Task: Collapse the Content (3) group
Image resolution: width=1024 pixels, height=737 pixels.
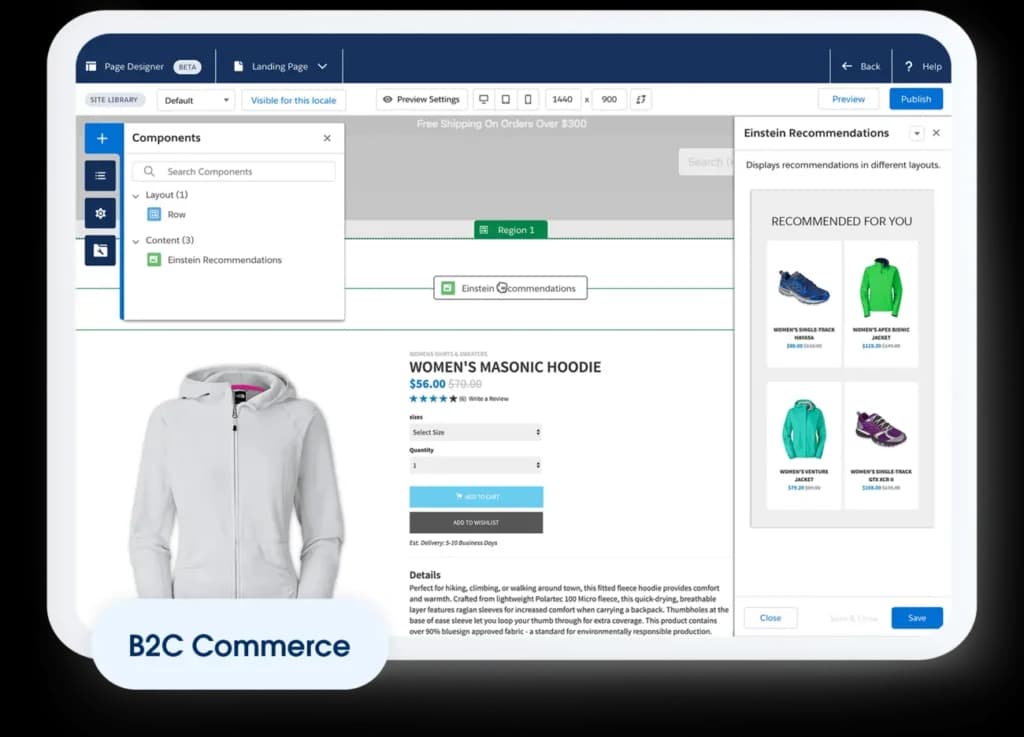Action: (x=136, y=241)
